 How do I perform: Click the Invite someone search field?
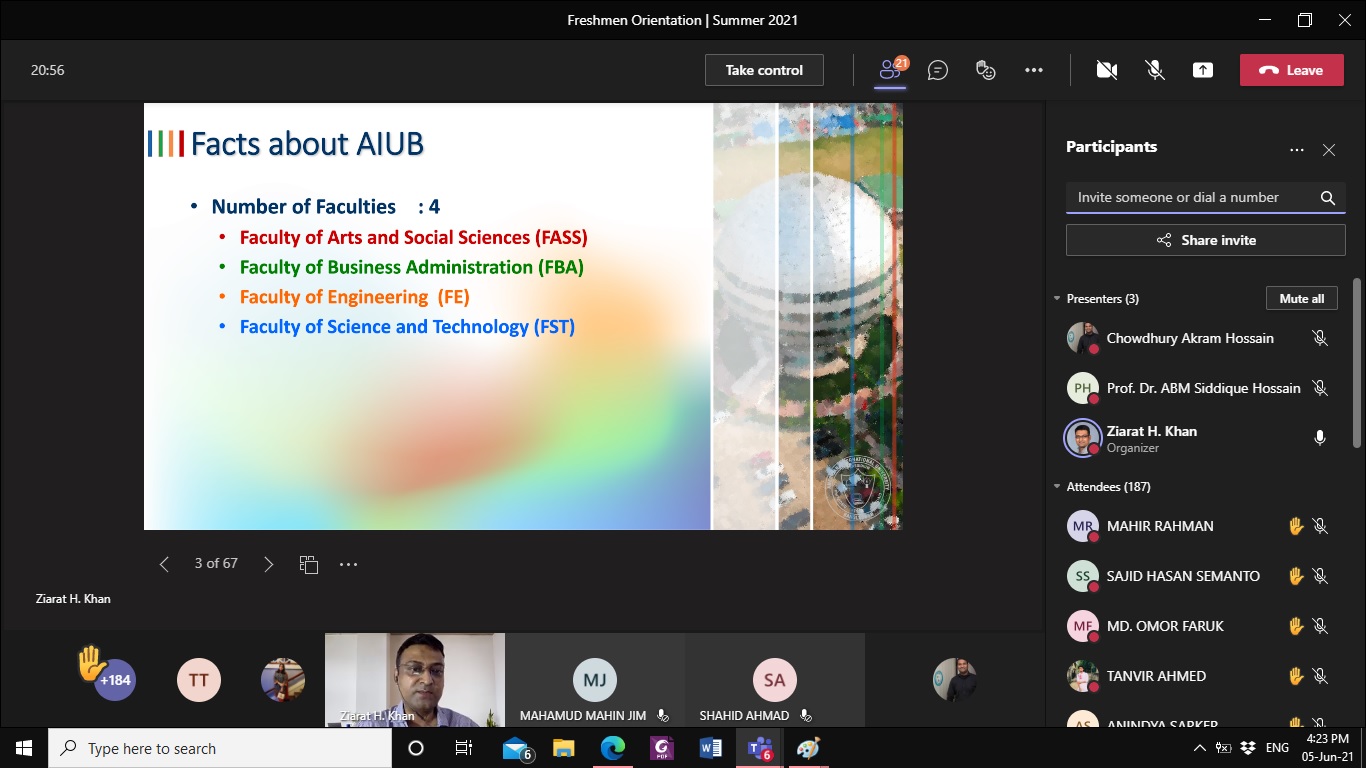coord(1192,198)
